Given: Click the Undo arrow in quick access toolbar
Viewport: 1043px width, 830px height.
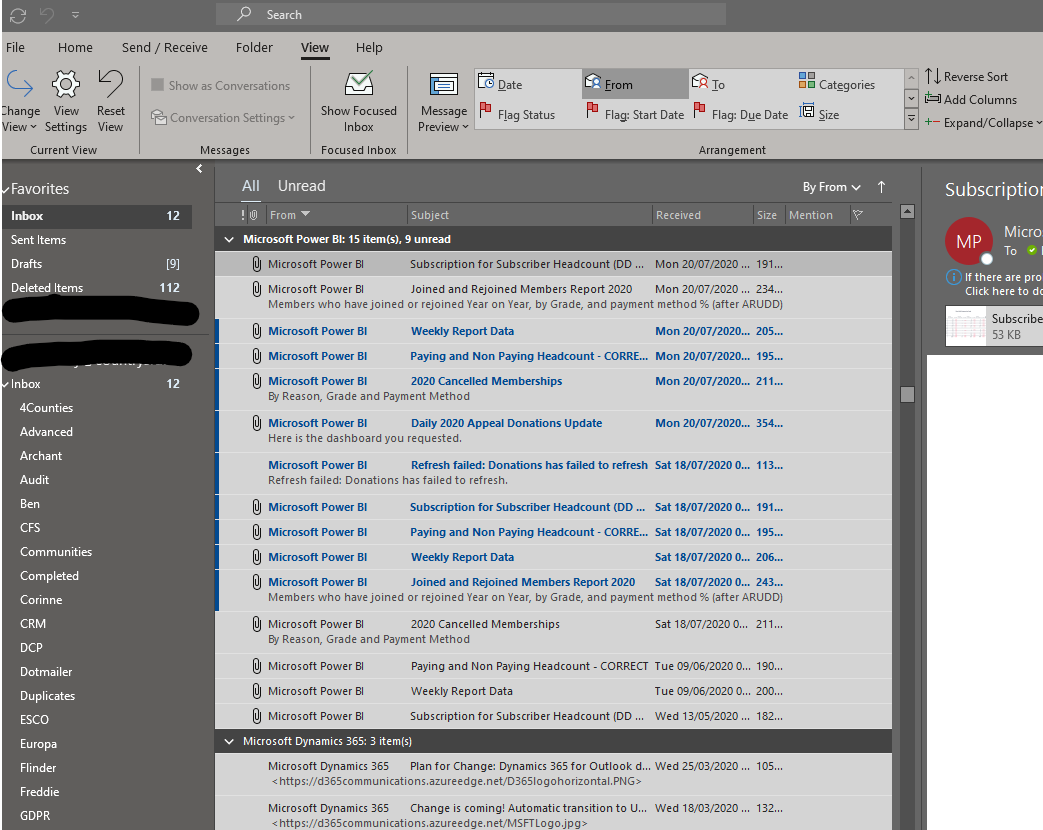Looking at the screenshot, I should pos(47,15).
